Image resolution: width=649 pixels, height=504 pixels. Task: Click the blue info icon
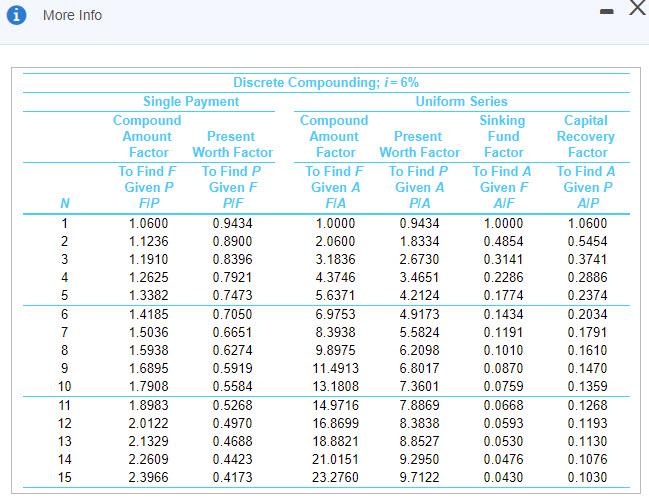[x=17, y=15]
